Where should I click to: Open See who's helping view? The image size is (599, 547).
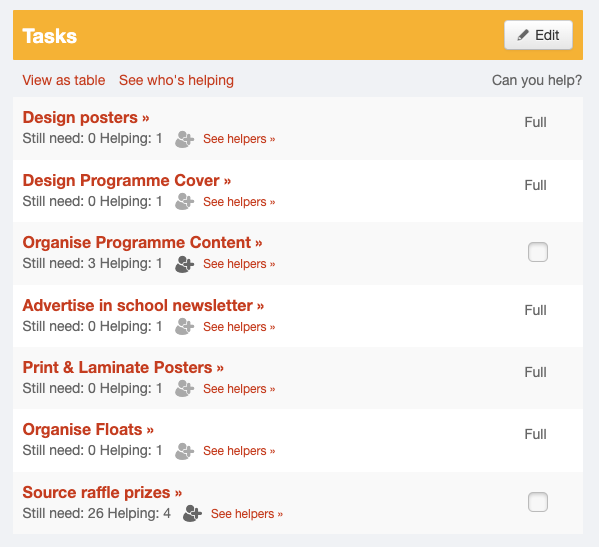pyautogui.click(x=176, y=80)
